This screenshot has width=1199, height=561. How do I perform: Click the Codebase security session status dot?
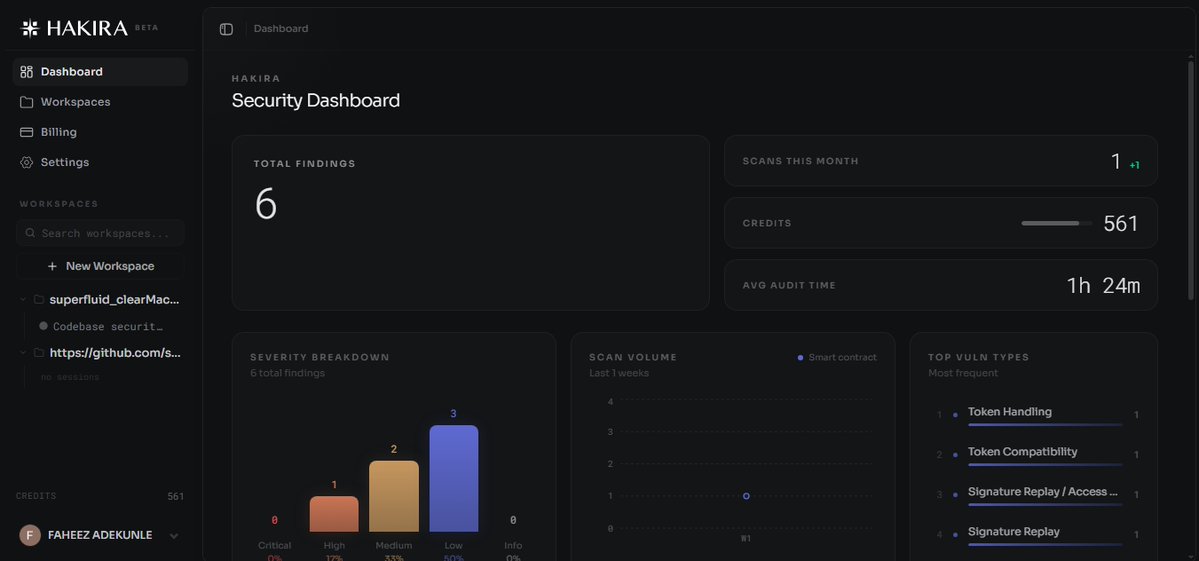pyautogui.click(x=44, y=326)
